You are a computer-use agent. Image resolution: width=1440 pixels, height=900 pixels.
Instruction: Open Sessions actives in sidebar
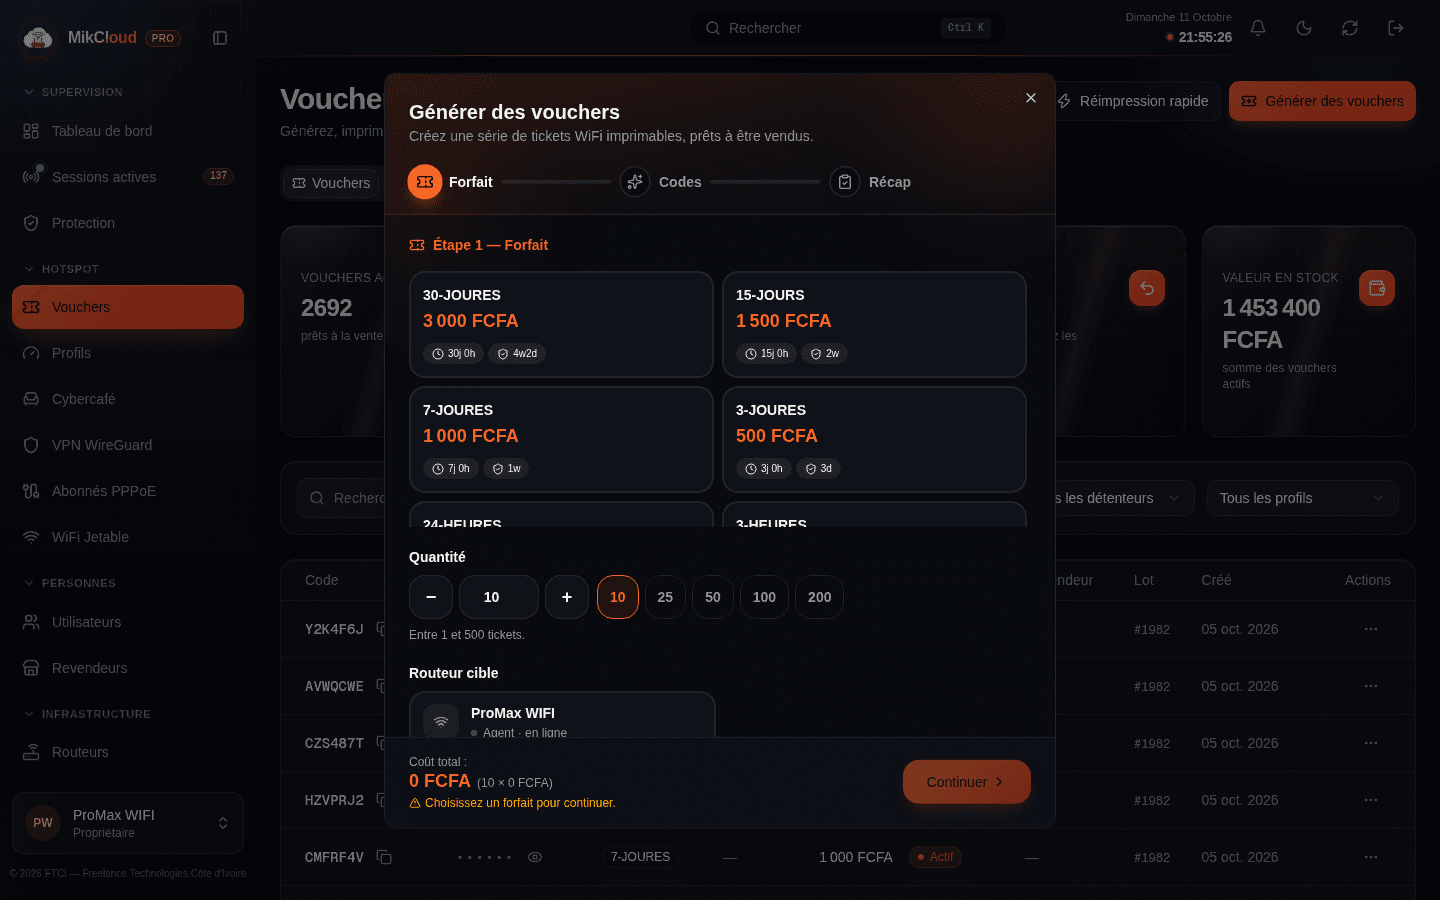(x=128, y=177)
